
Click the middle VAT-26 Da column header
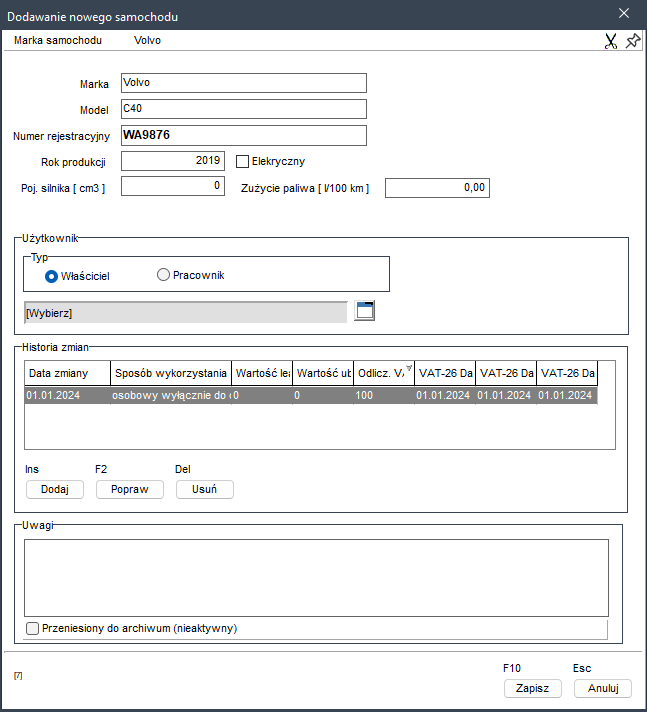click(506, 373)
